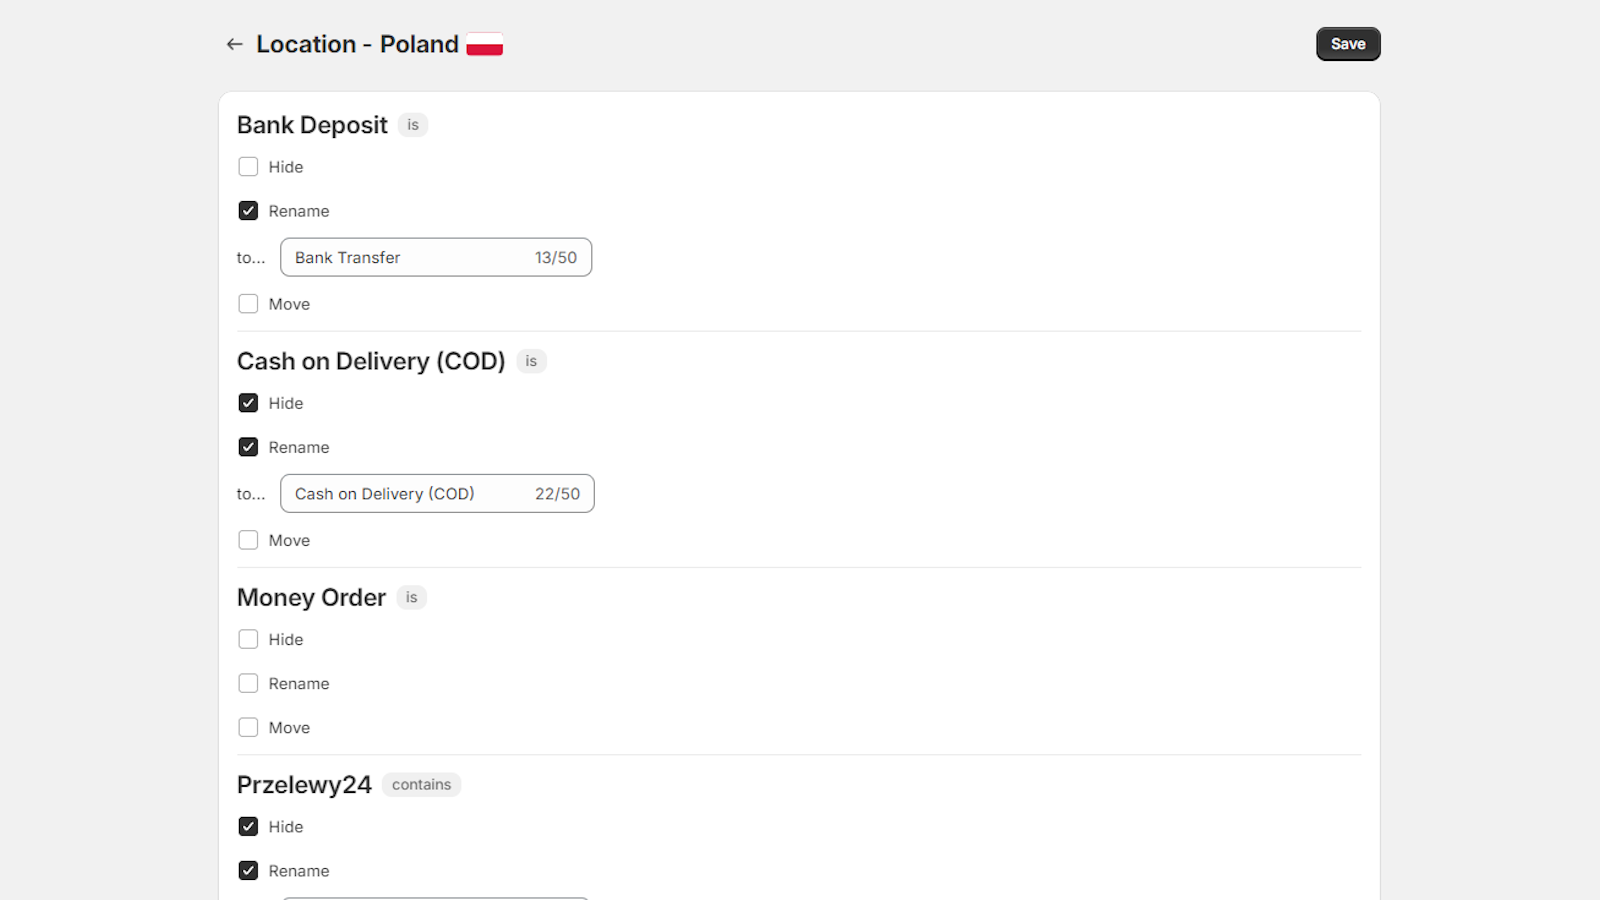Click the back arrow icon
This screenshot has width=1600, height=900.
234,44
